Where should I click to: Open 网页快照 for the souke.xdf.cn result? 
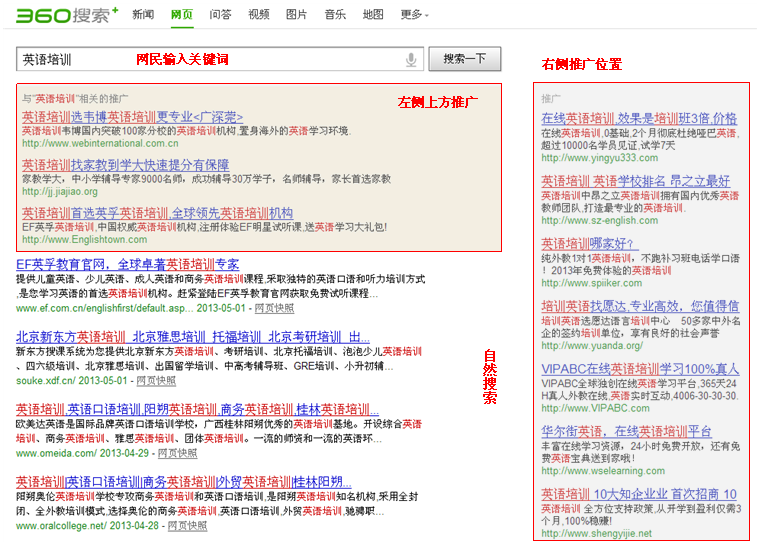[x=156, y=381]
